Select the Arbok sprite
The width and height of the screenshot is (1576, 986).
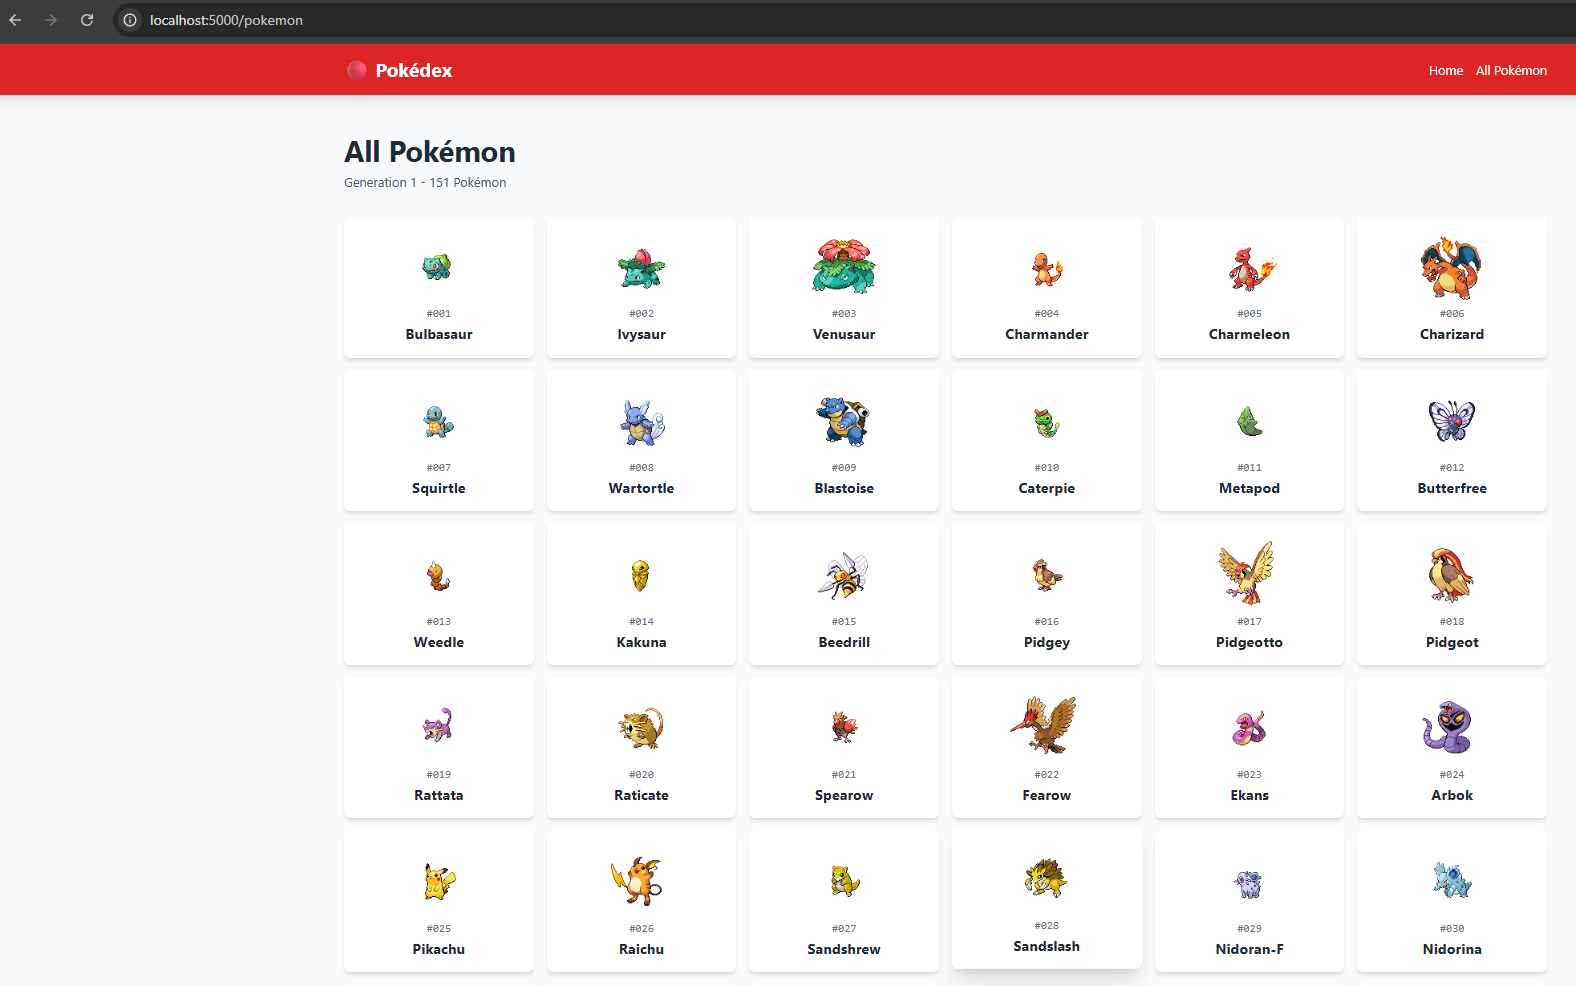click(x=1448, y=727)
